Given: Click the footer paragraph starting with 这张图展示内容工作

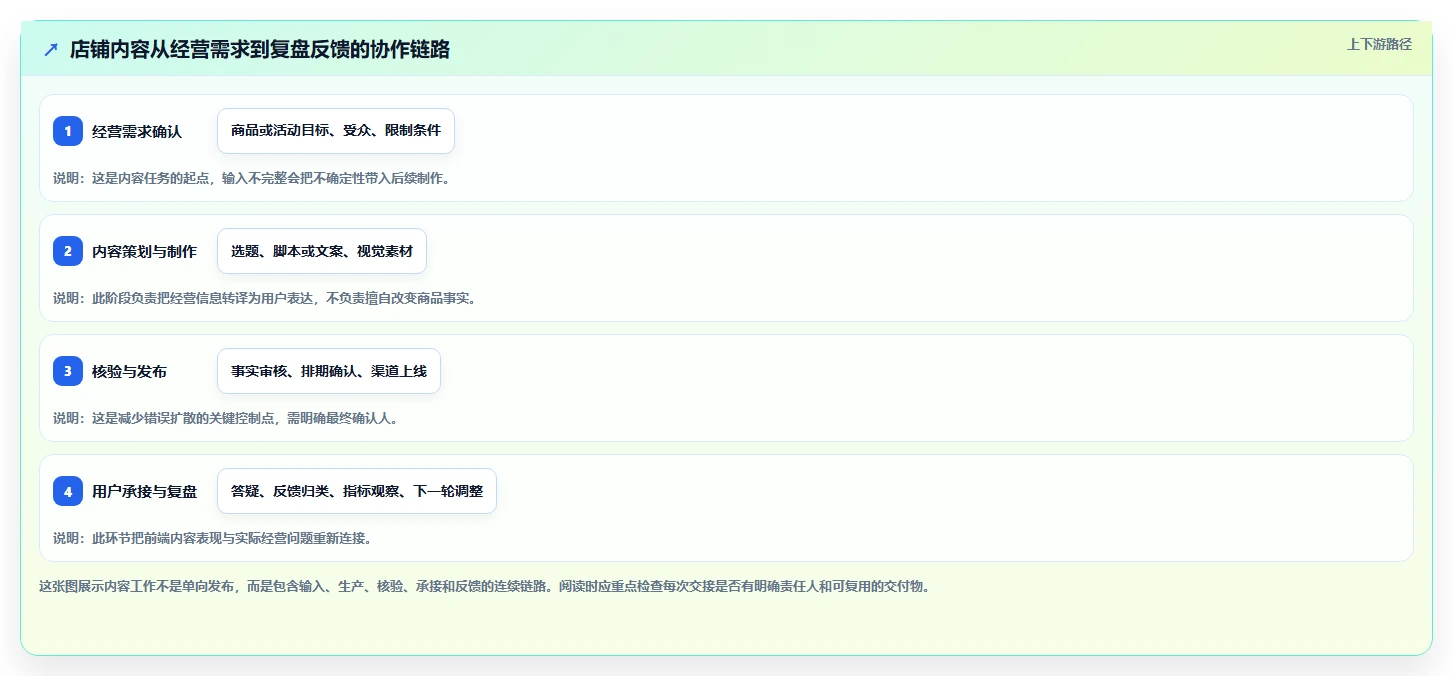Looking at the screenshot, I should (x=485, y=586).
